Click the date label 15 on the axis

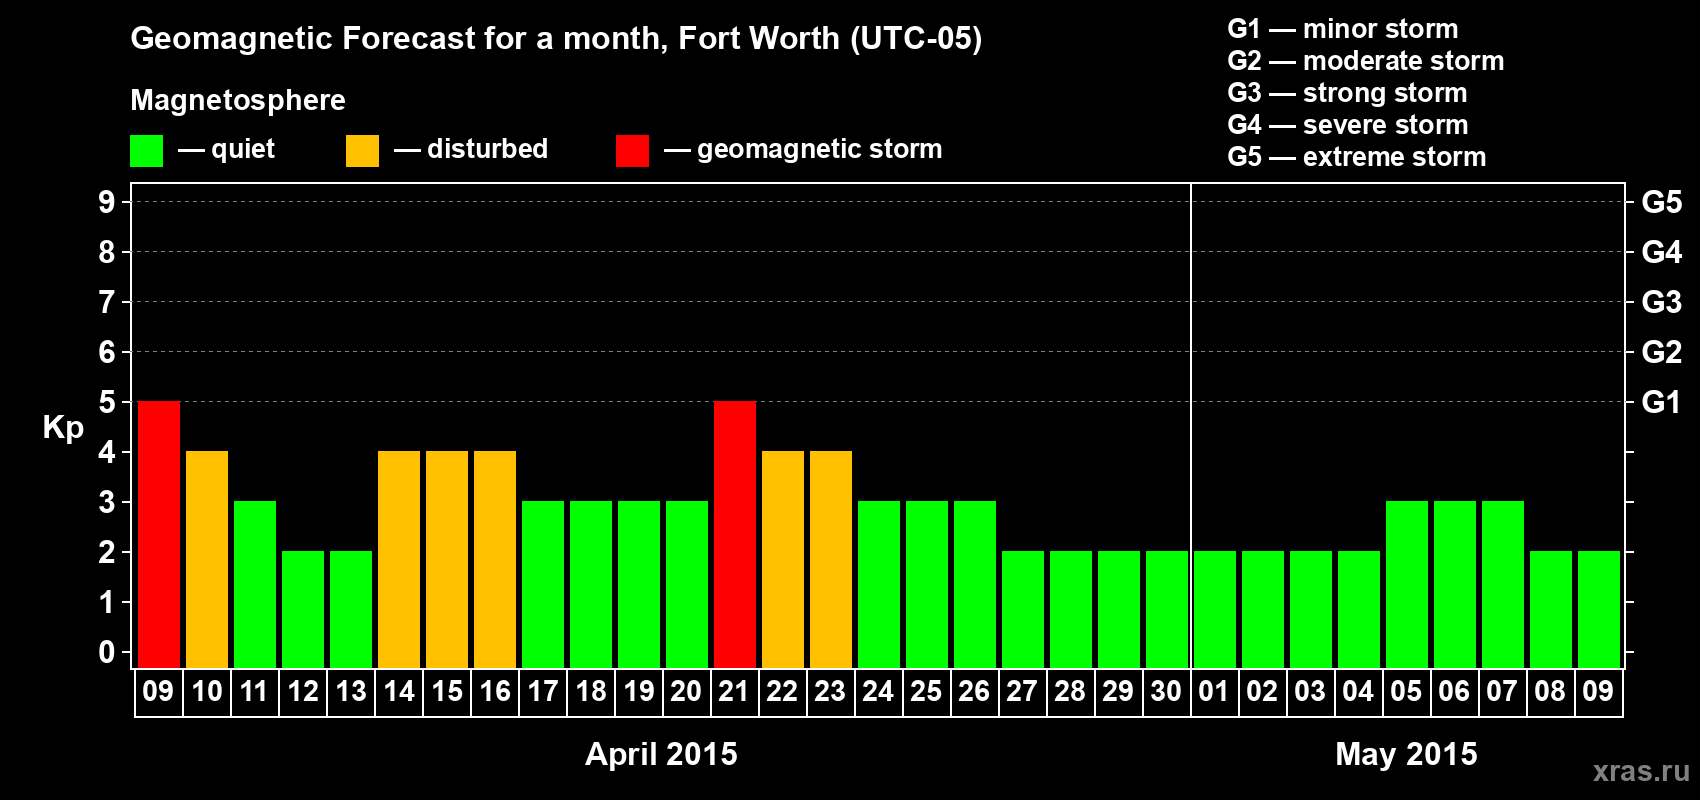click(447, 691)
